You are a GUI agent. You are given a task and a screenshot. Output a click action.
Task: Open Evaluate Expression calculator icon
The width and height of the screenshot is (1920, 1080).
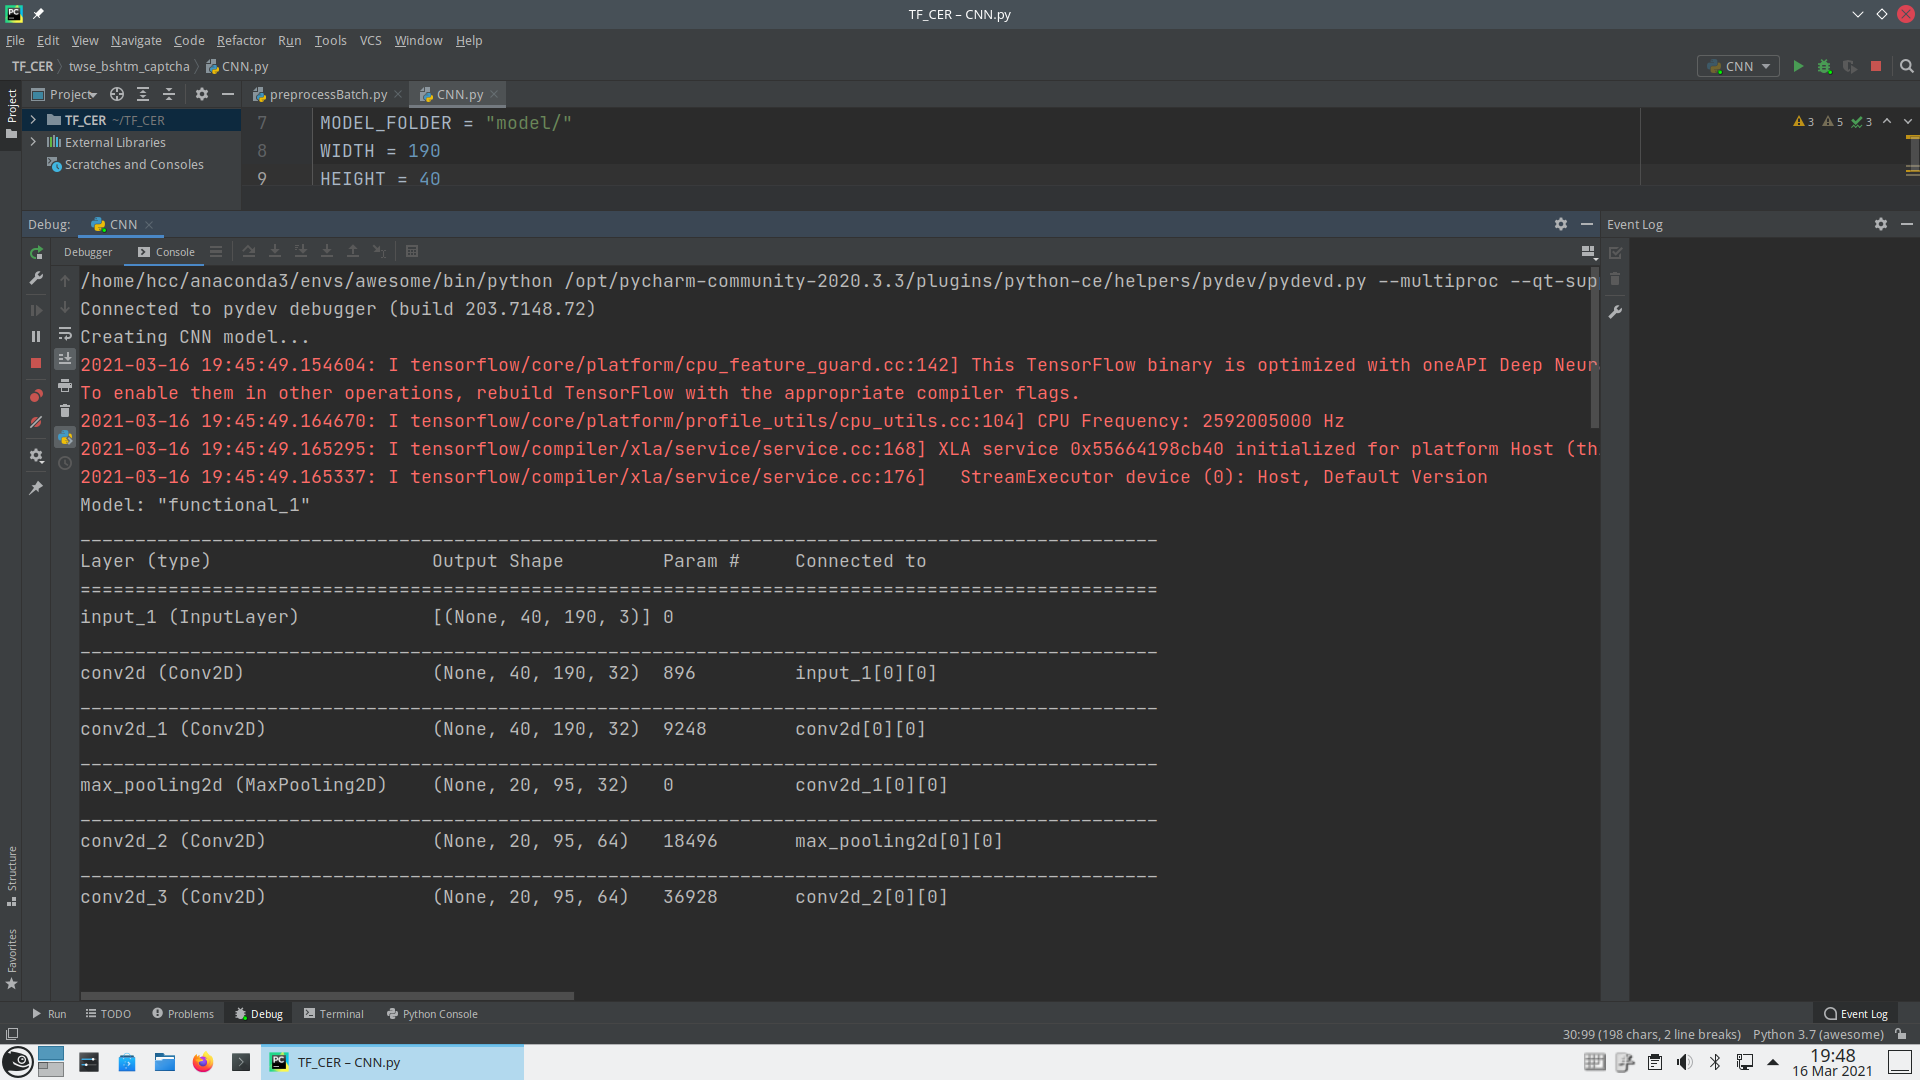coord(412,252)
